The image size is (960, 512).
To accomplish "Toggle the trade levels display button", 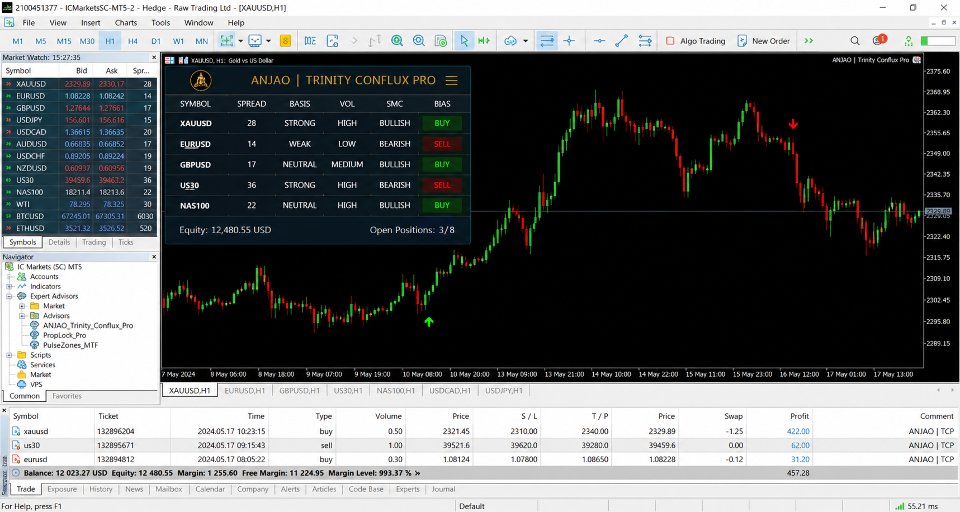I will [547, 41].
